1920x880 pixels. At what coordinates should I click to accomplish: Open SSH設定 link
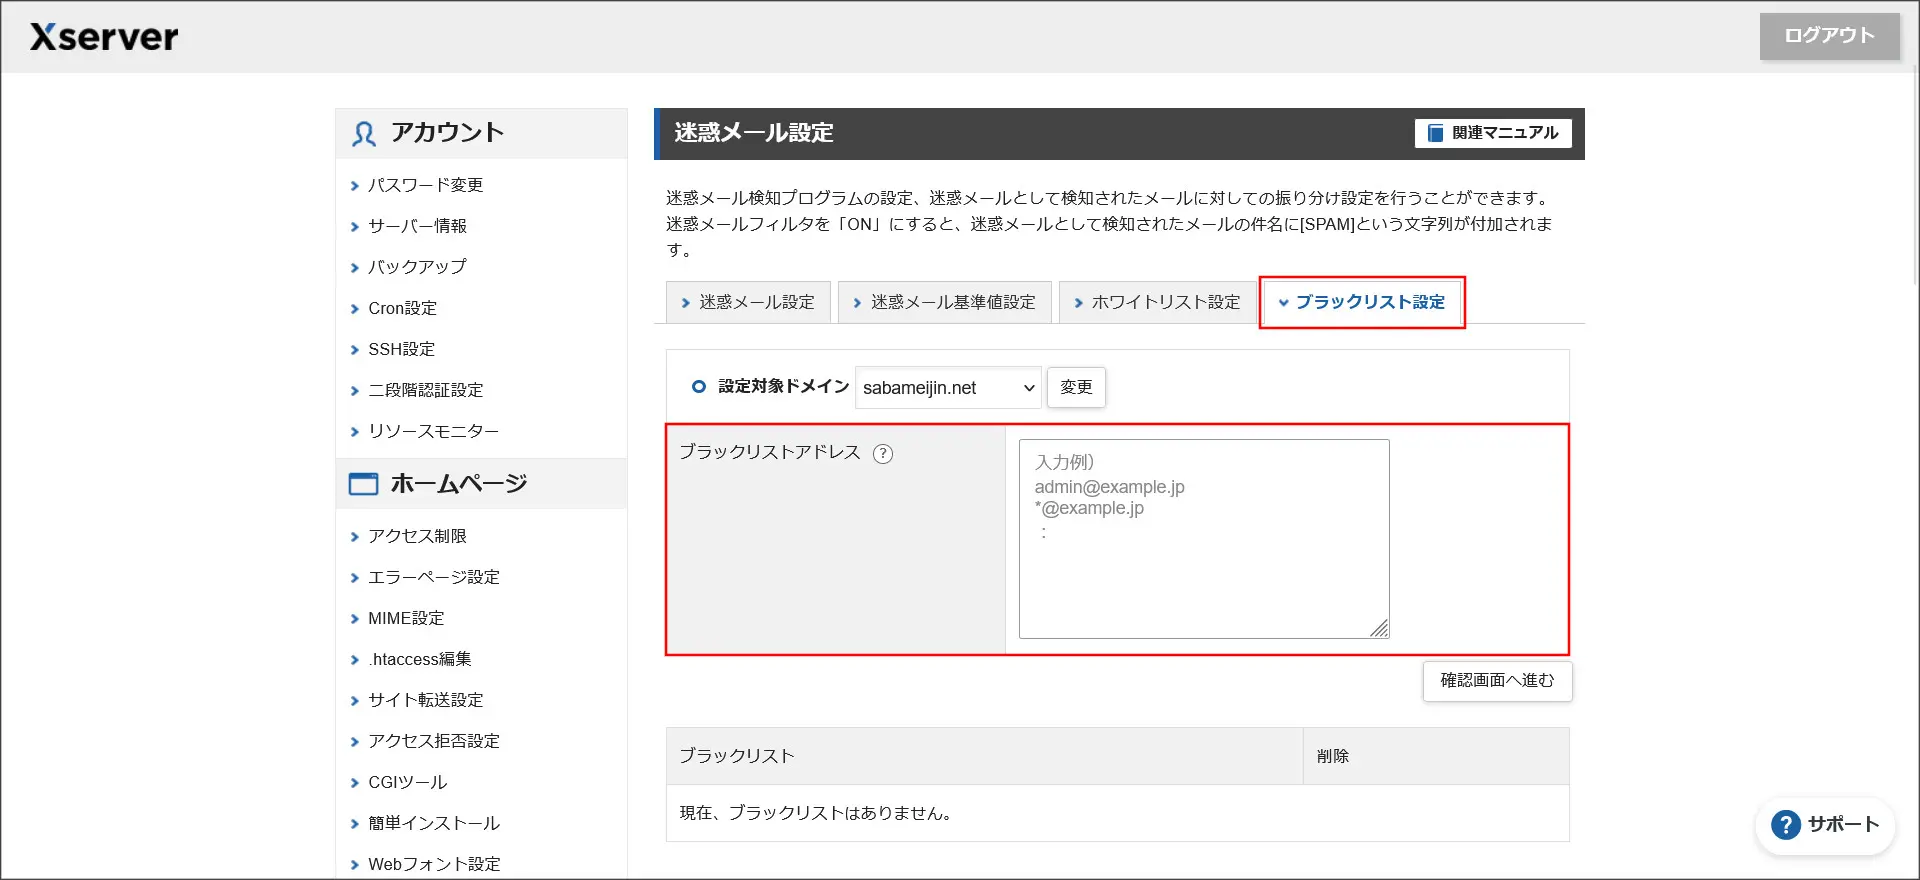pyautogui.click(x=401, y=349)
